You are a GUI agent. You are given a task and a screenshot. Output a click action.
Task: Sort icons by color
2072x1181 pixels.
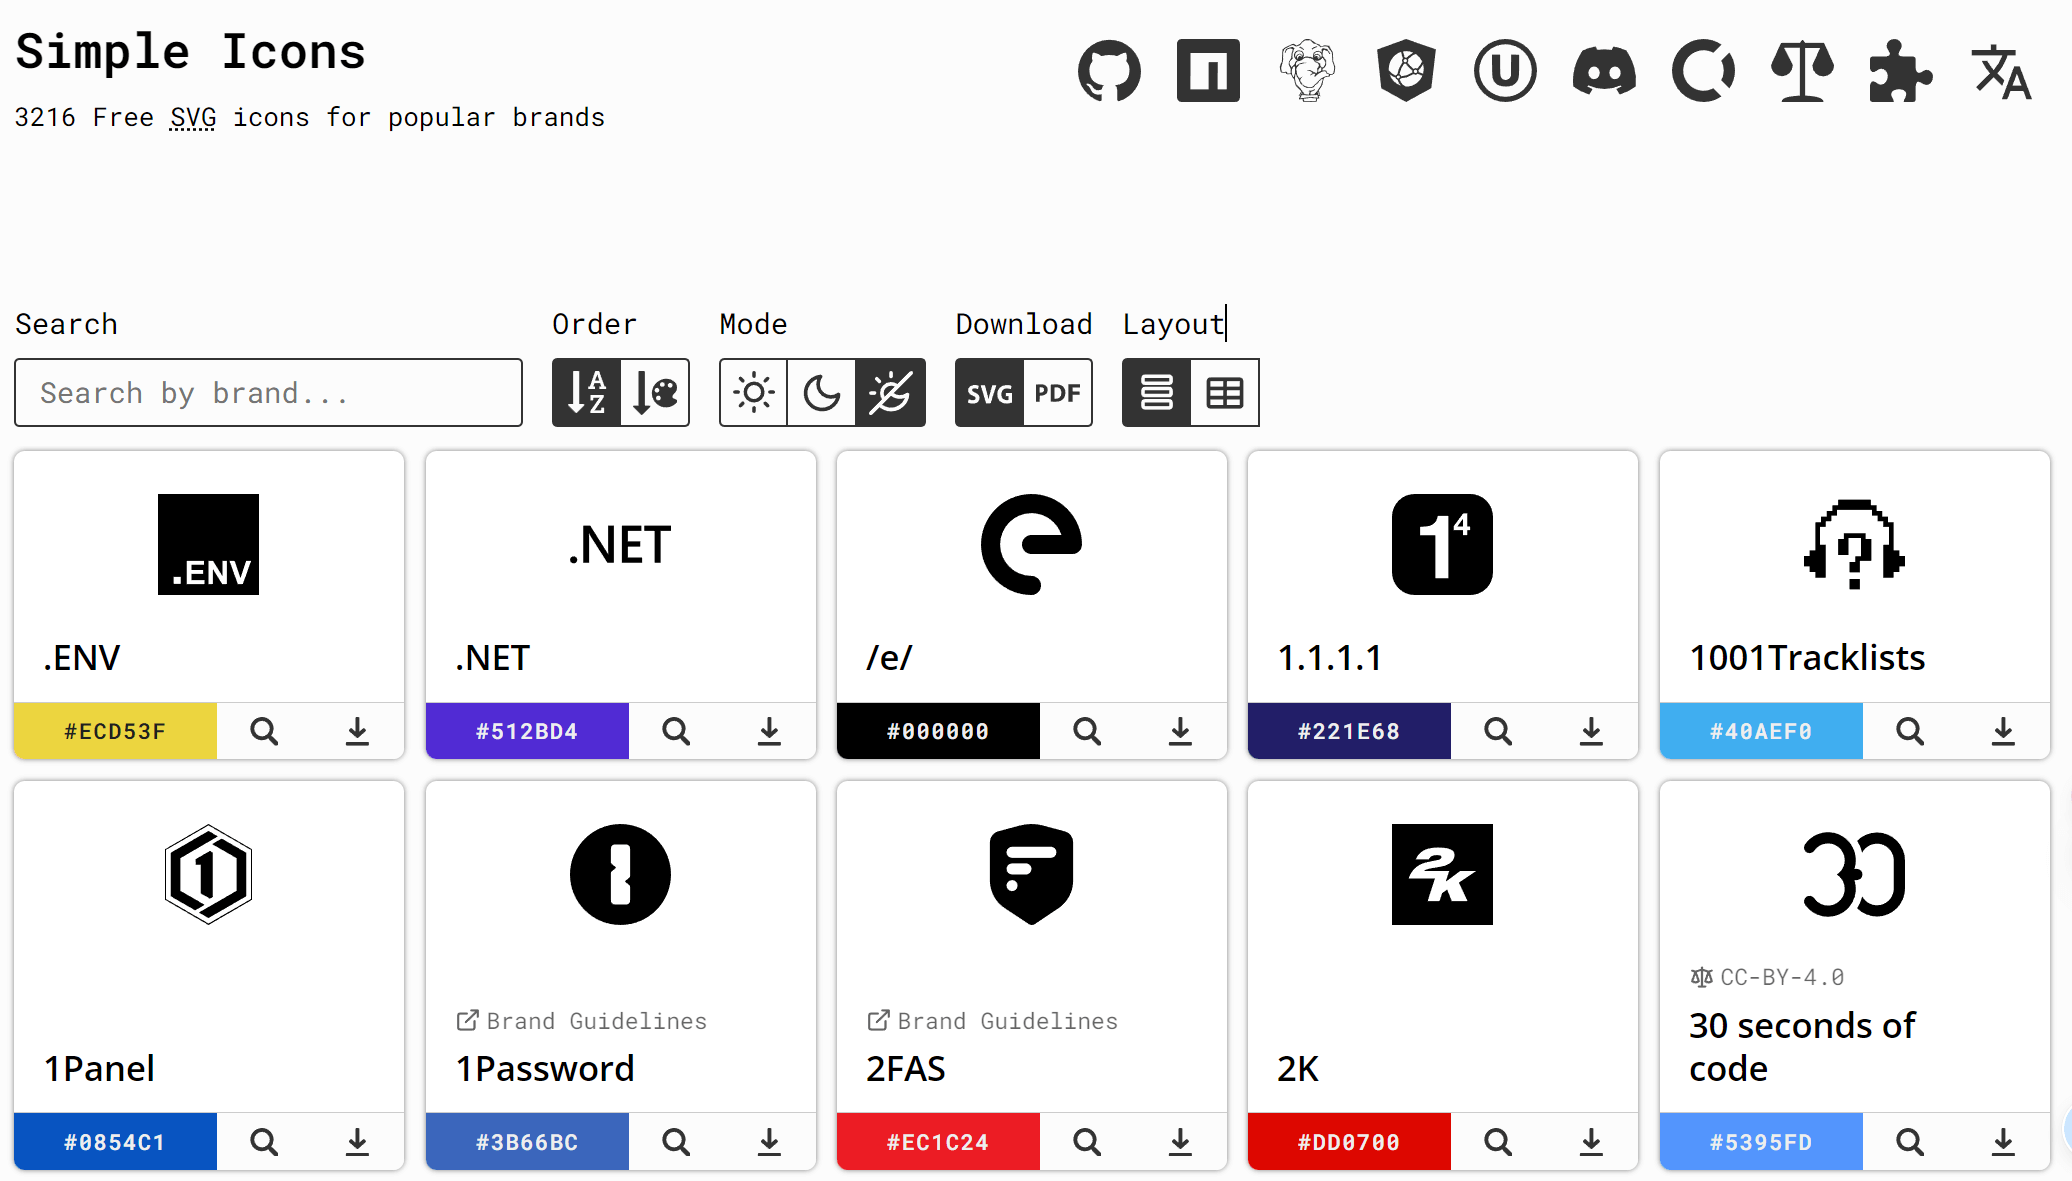pos(655,392)
